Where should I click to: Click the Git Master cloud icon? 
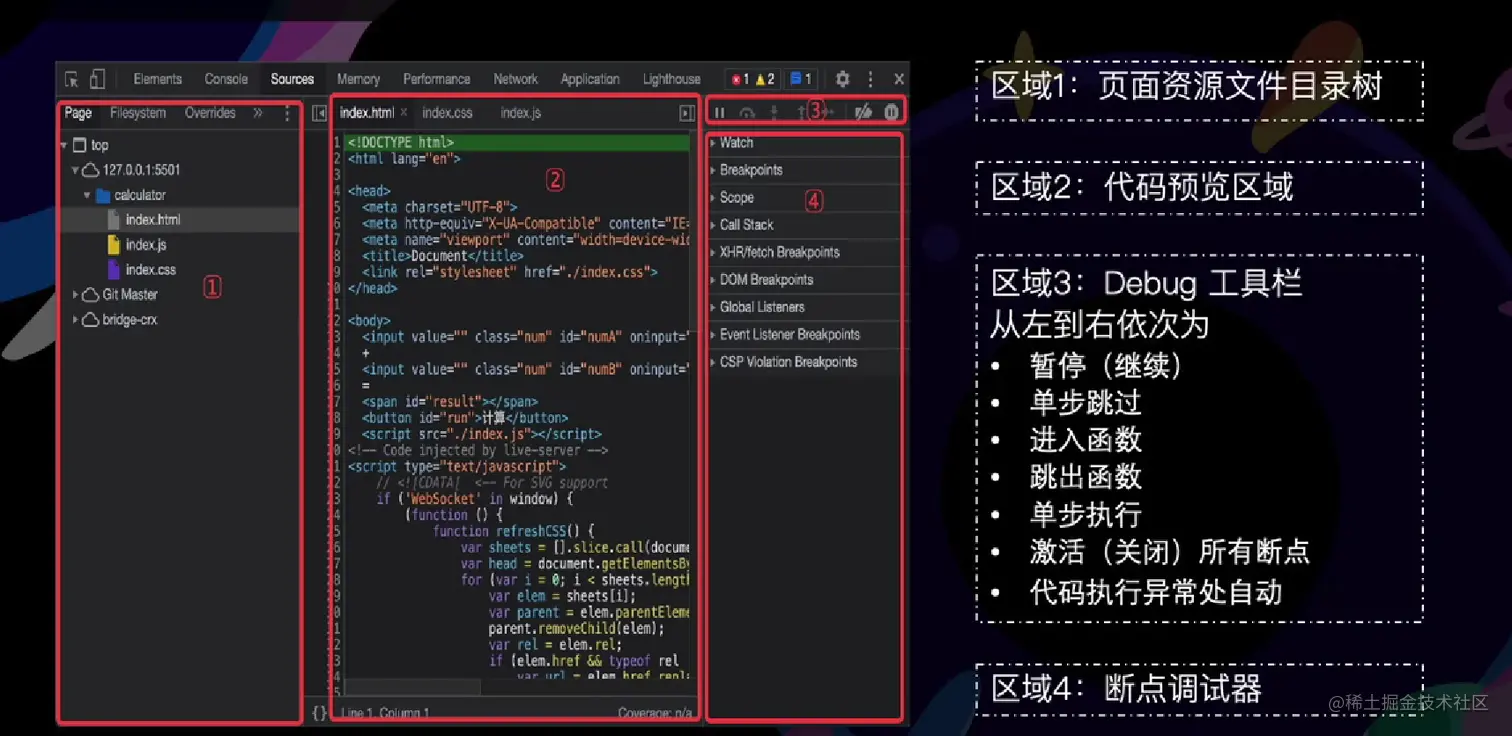point(91,295)
